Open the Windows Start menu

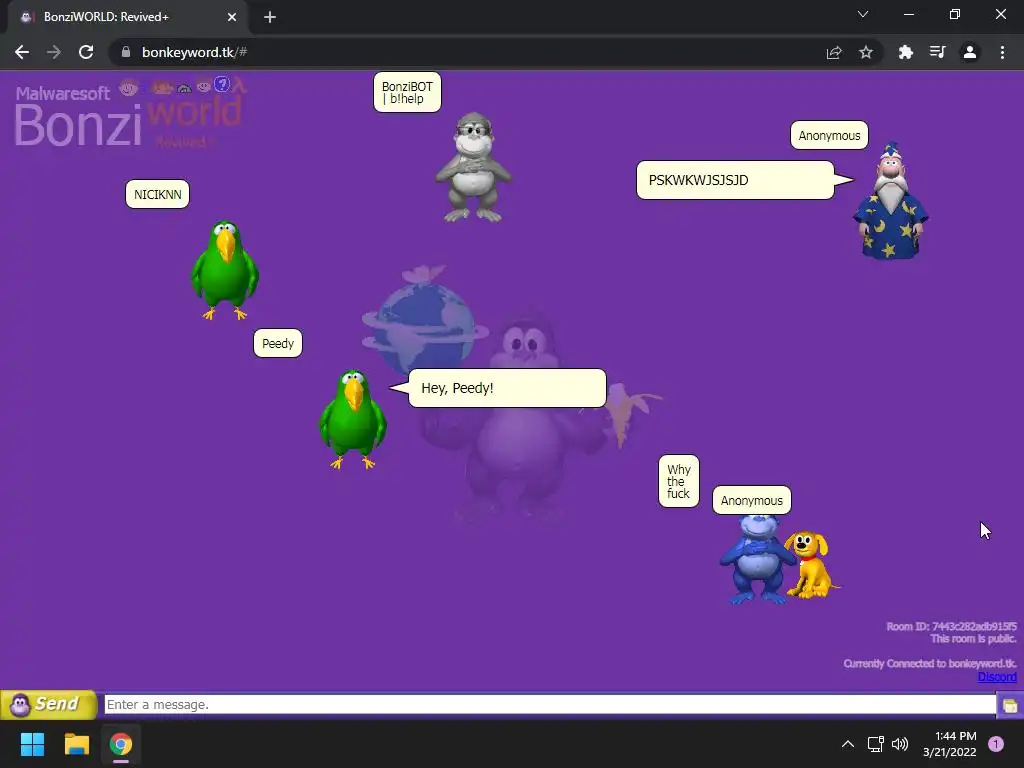[x=32, y=744]
